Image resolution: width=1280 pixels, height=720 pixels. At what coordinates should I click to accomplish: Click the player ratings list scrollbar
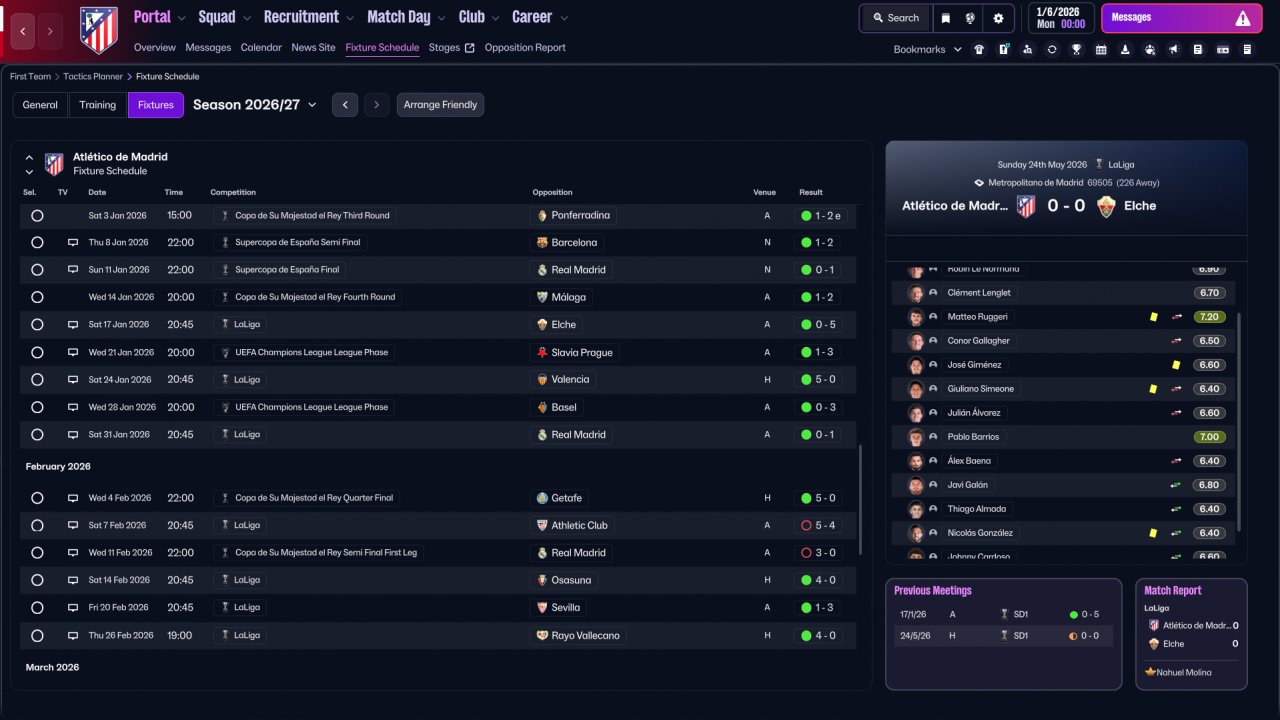click(1239, 420)
